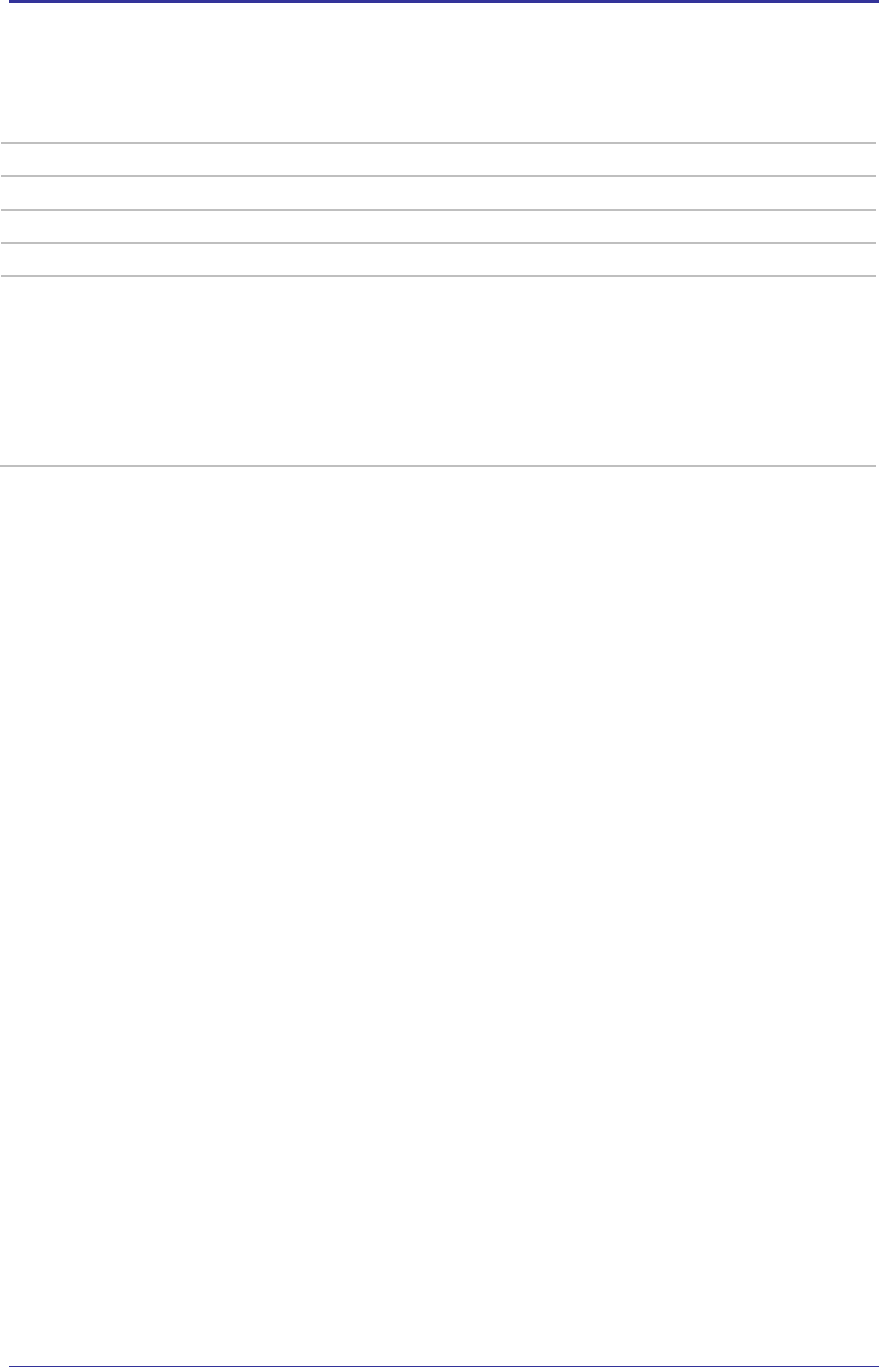Screen dimensions: 879x1367
Task: Select the third empty row between the gray lines
Action: click(439, 227)
